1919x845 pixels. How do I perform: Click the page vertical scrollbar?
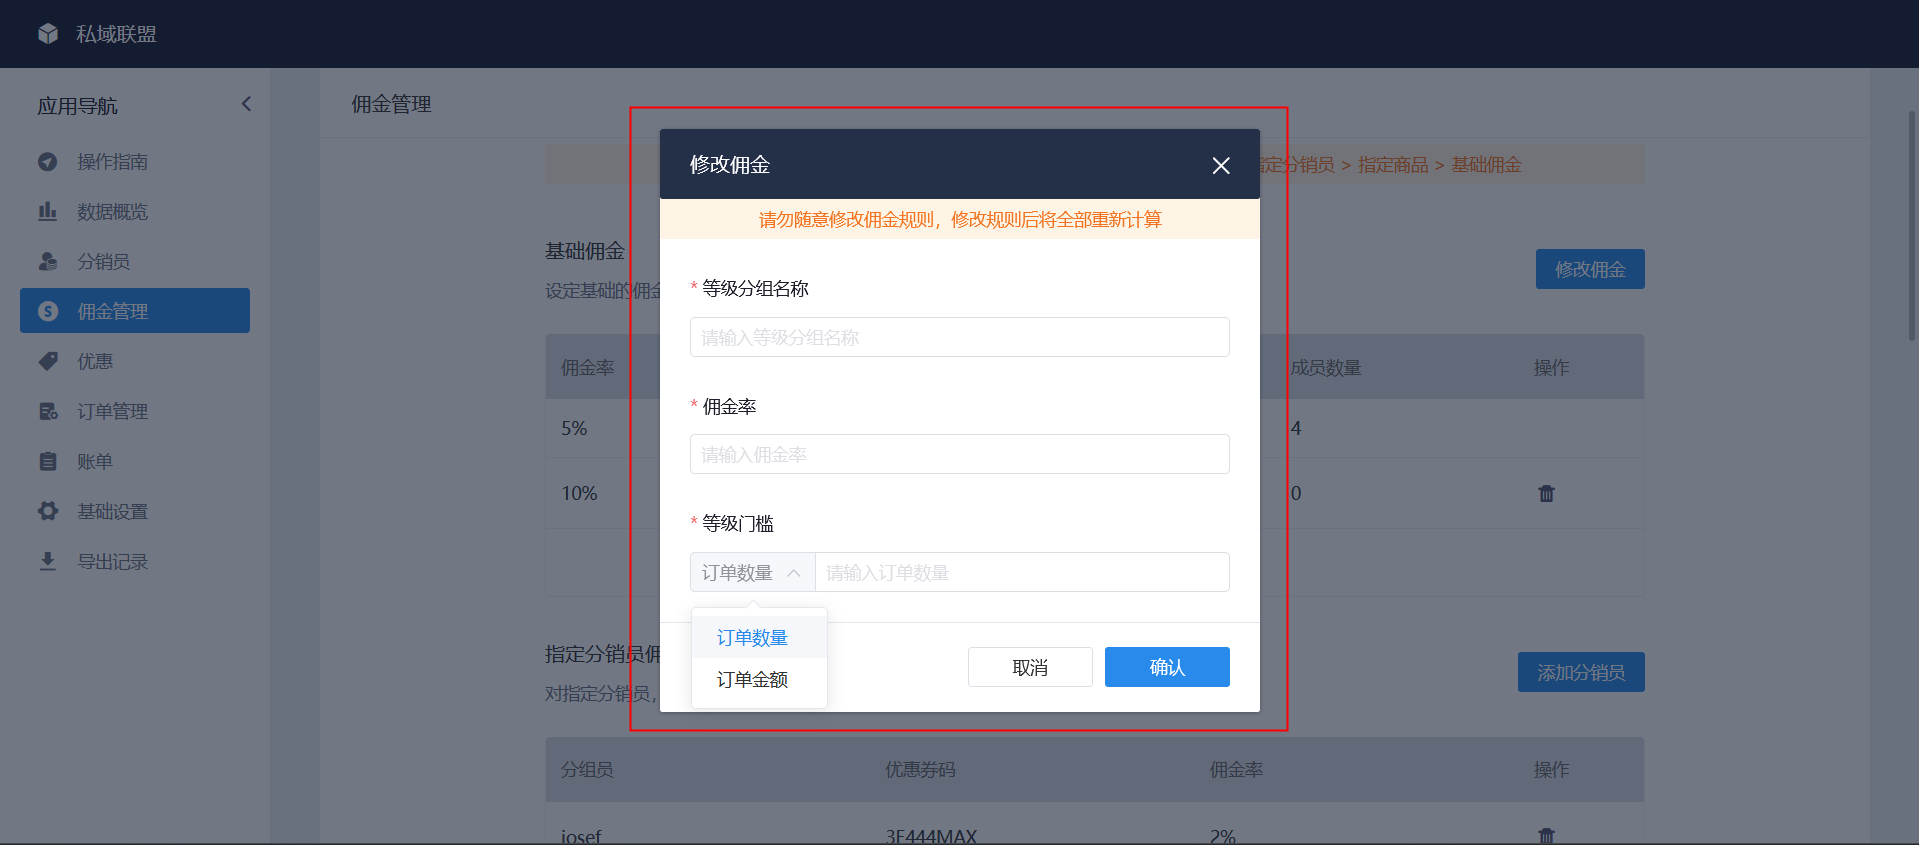click(1912, 225)
